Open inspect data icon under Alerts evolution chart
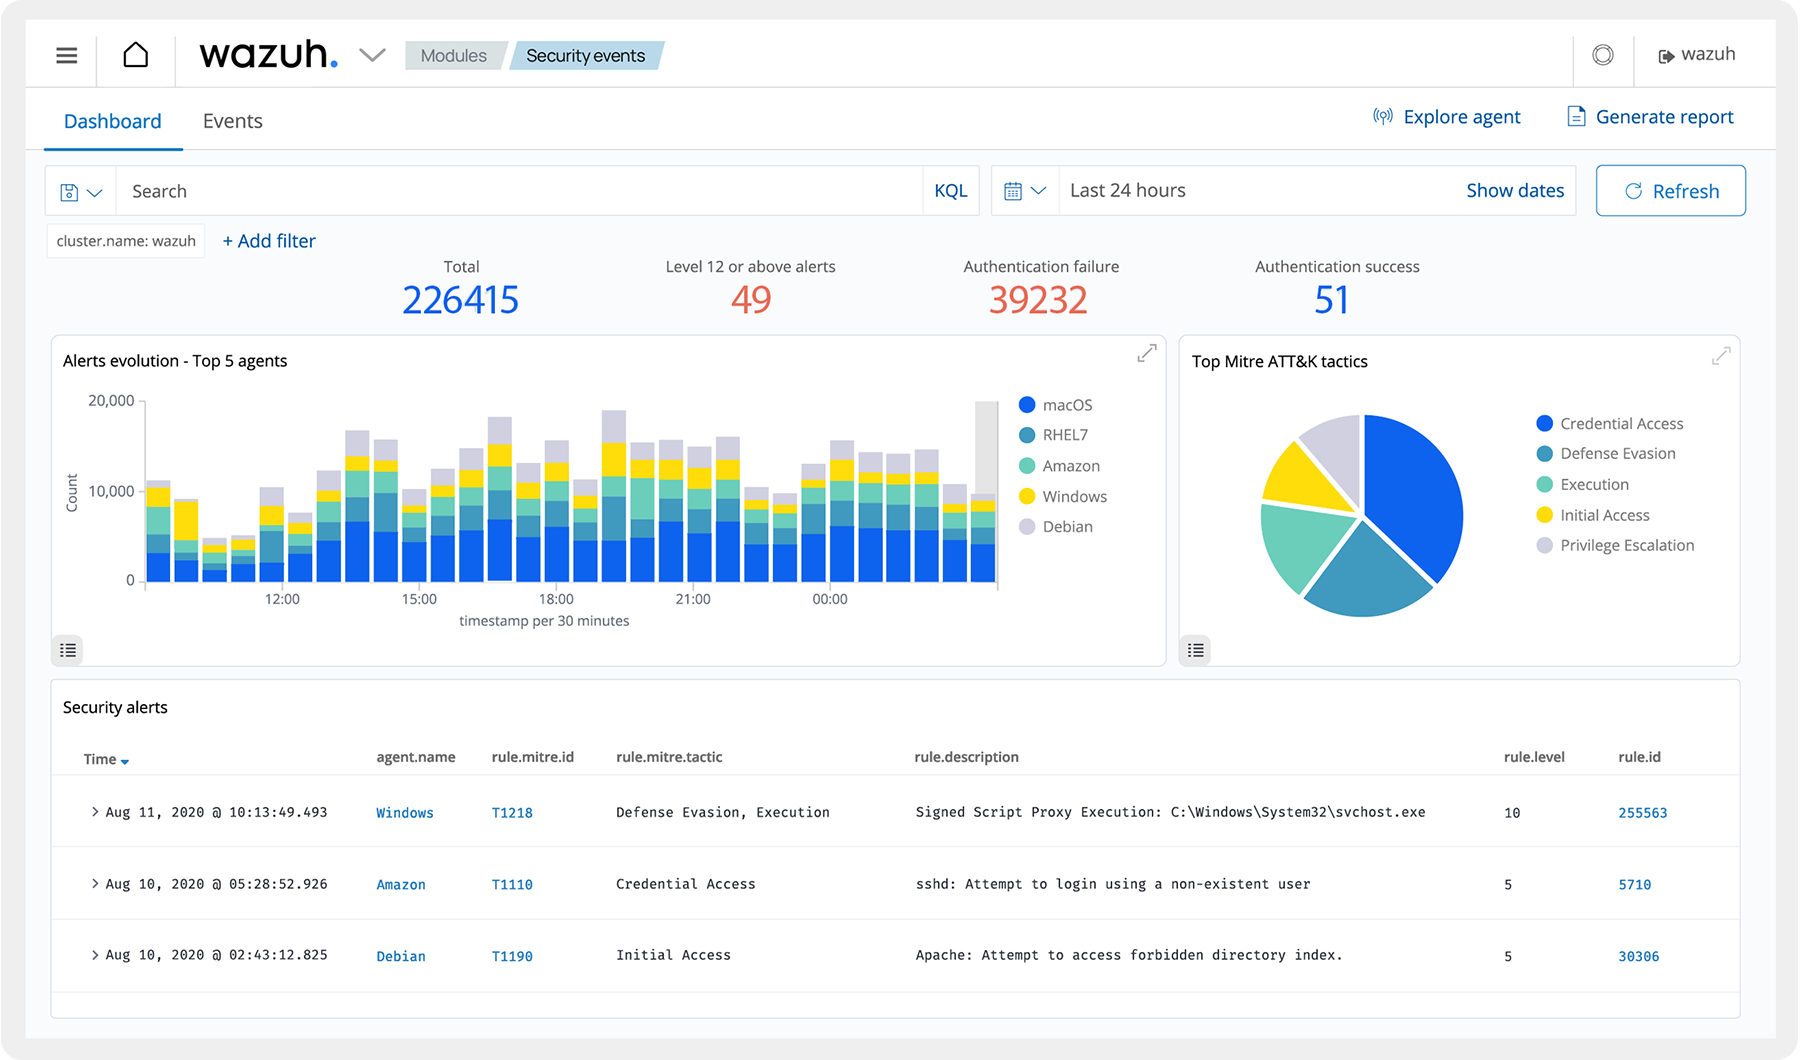1800x1060 pixels. click(67, 650)
